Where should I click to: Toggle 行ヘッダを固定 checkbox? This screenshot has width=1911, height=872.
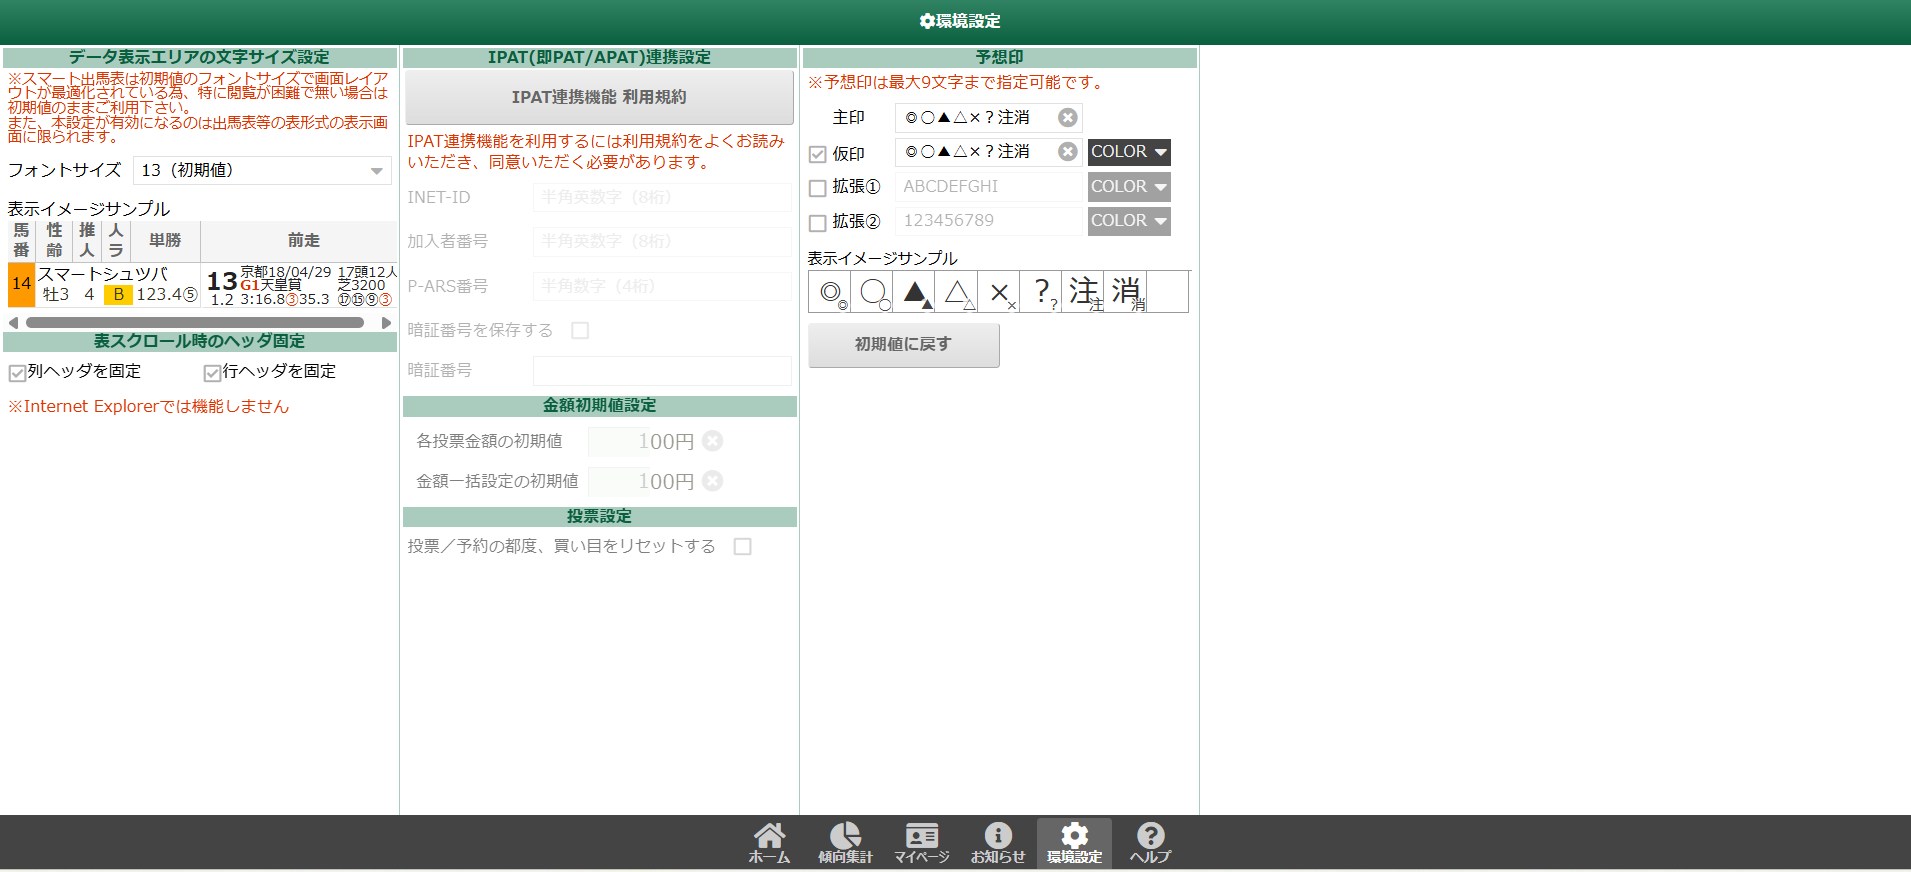coord(212,373)
